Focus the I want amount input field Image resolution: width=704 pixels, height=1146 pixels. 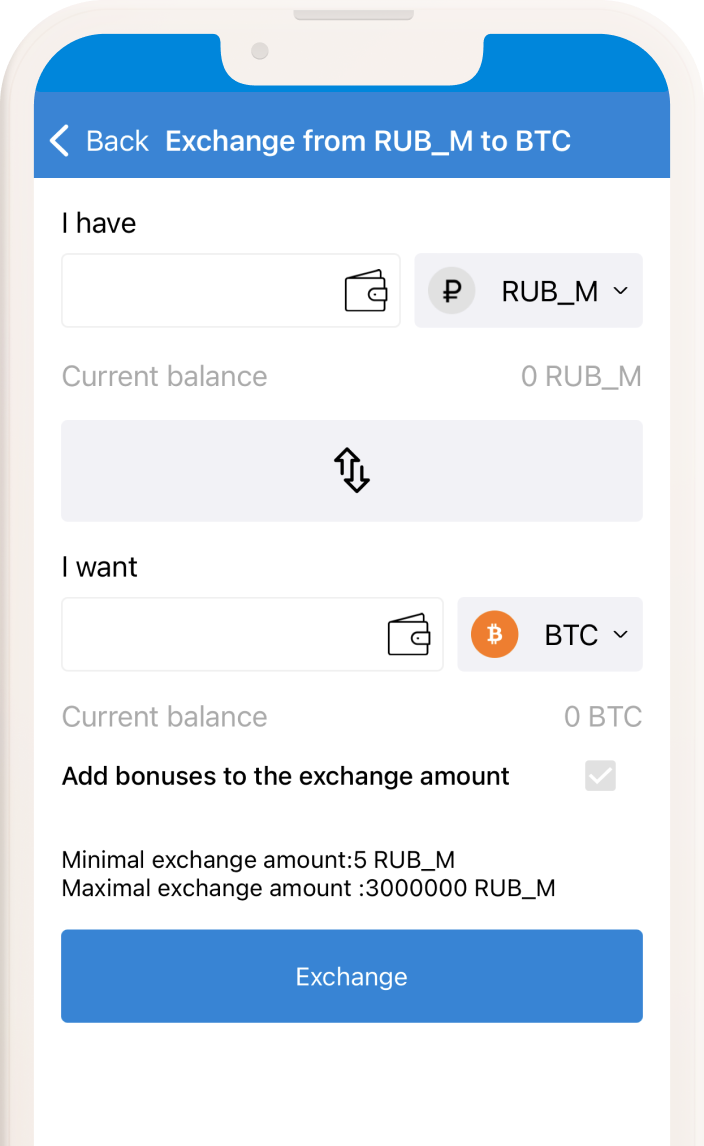point(220,635)
